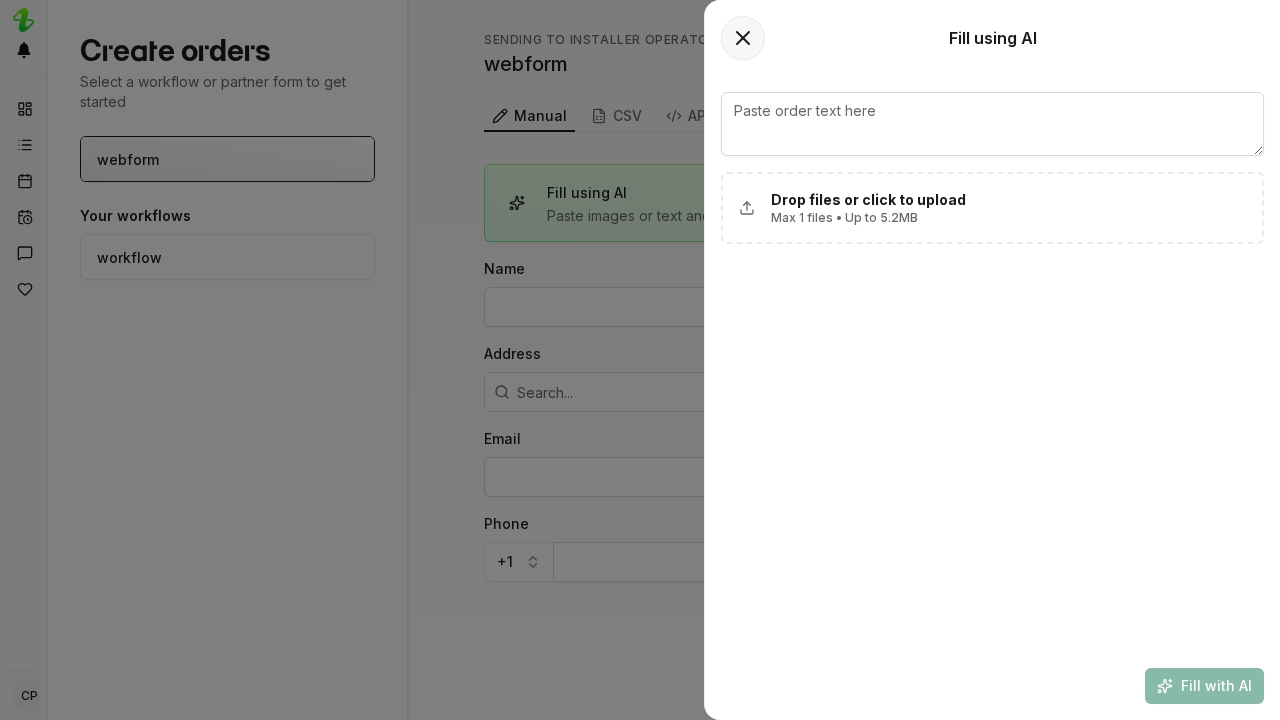Click the Fill with AI button
The height and width of the screenshot is (720, 1280).
coord(1204,686)
